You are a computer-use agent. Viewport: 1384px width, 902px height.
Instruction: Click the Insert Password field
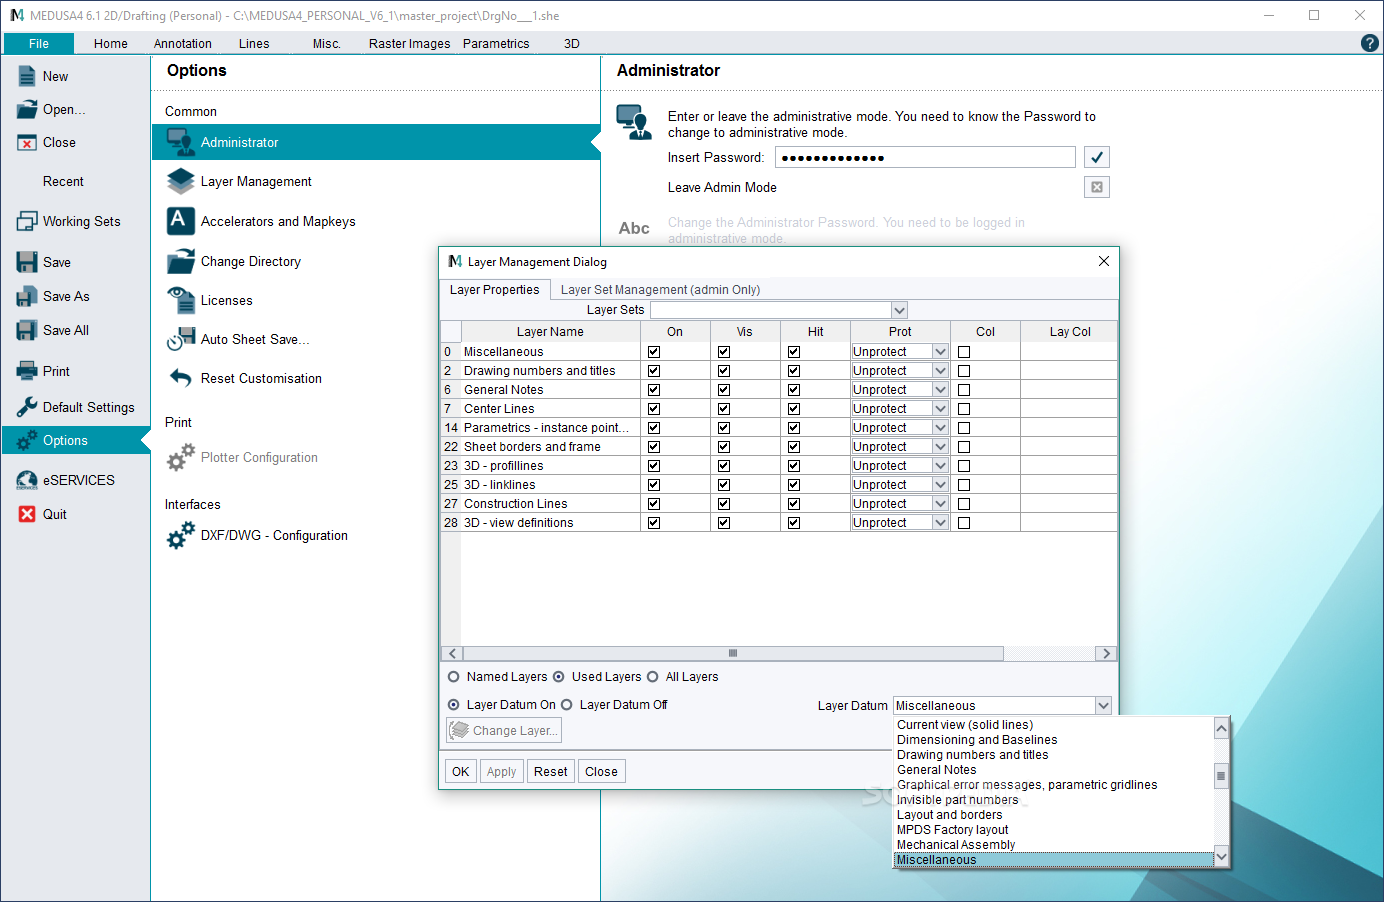click(925, 157)
